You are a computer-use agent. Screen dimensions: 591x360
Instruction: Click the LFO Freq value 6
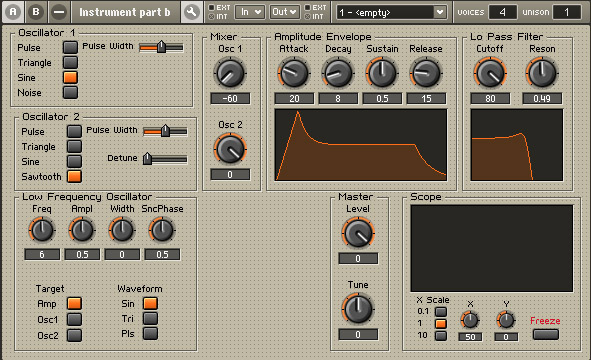(x=42, y=254)
